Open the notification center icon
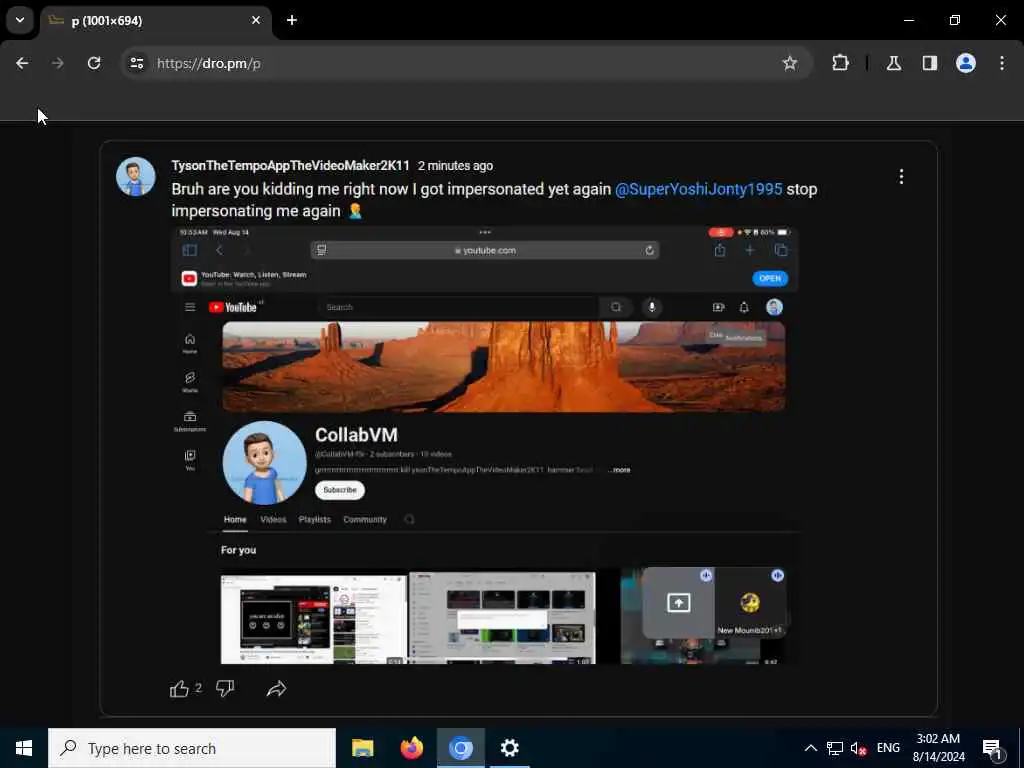This screenshot has height=768, width=1024. click(x=993, y=748)
